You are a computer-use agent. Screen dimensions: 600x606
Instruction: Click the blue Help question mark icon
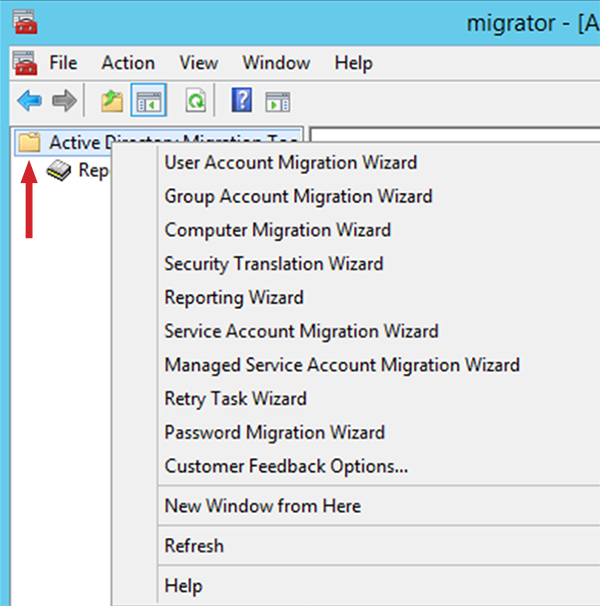tap(242, 100)
